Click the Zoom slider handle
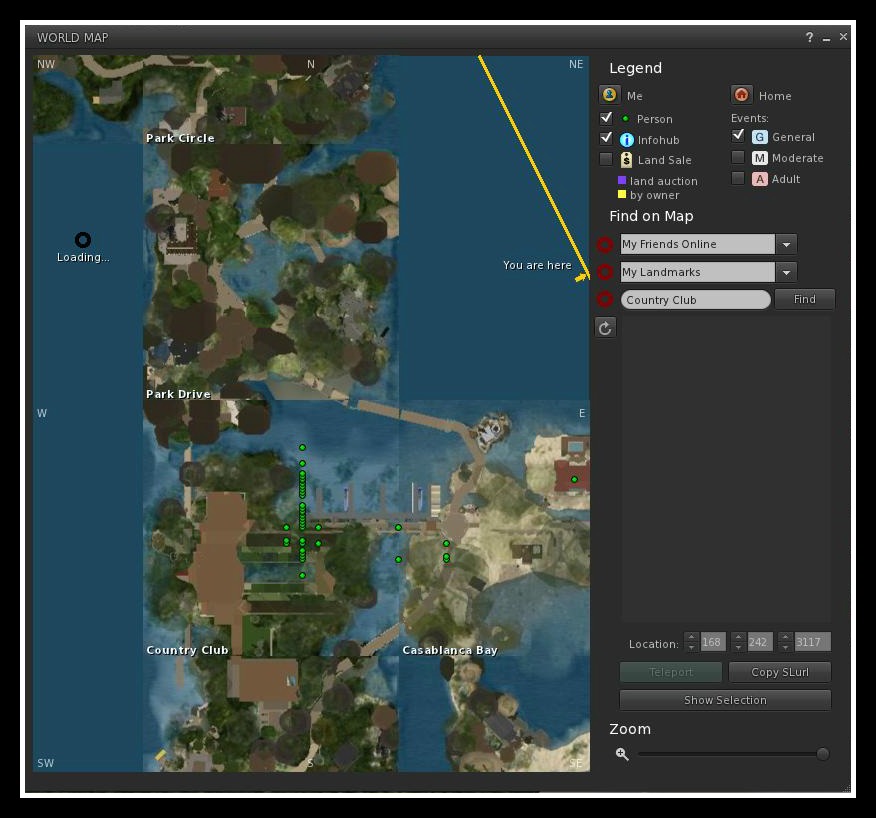 tap(822, 754)
